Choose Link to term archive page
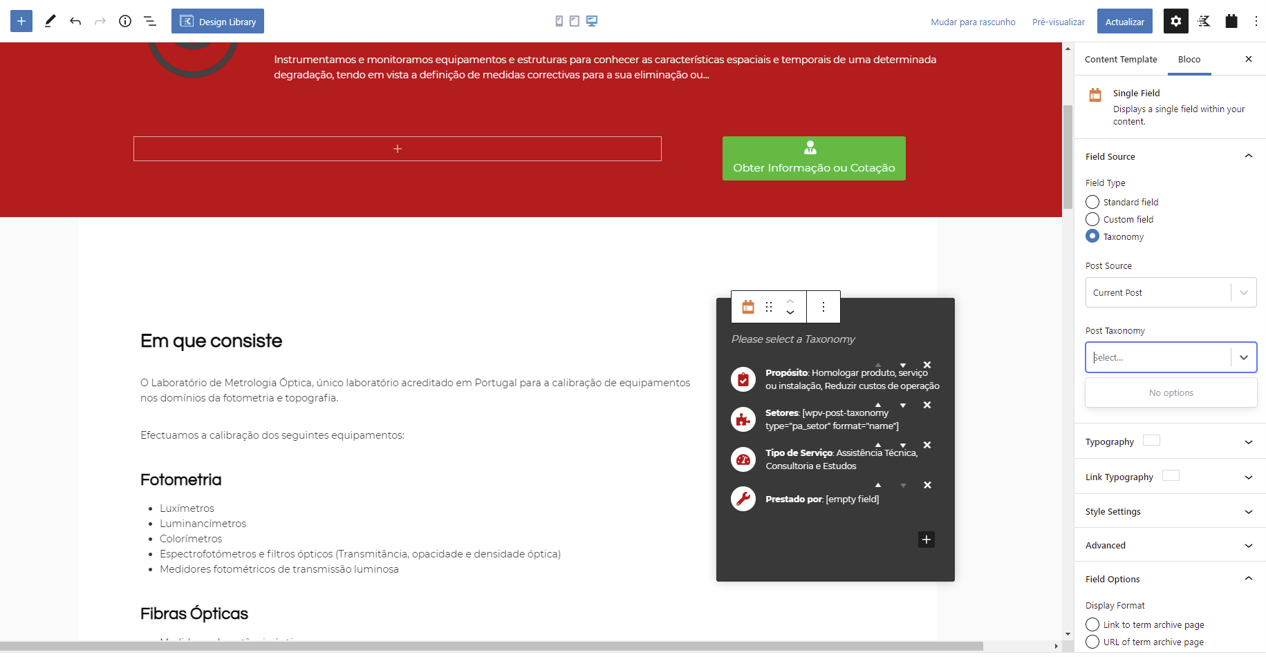The height and width of the screenshot is (657, 1266). (1092, 624)
